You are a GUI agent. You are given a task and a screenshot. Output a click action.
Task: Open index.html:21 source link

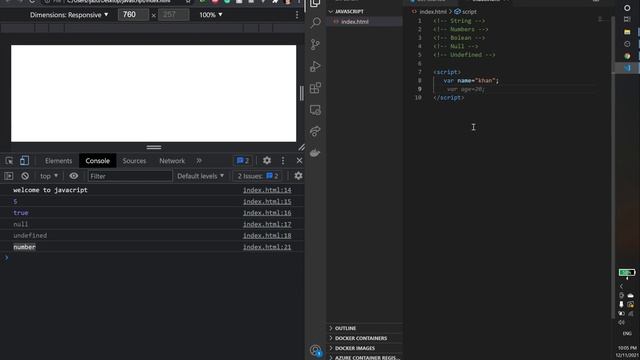[267, 247]
